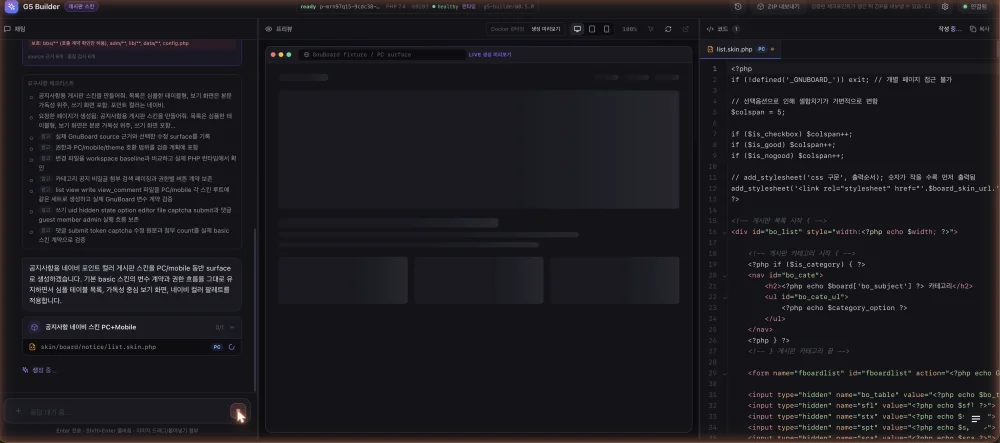Click the ZIP 내보내기 export button
The height and width of the screenshot is (443, 1000).
[x=779, y=6]
